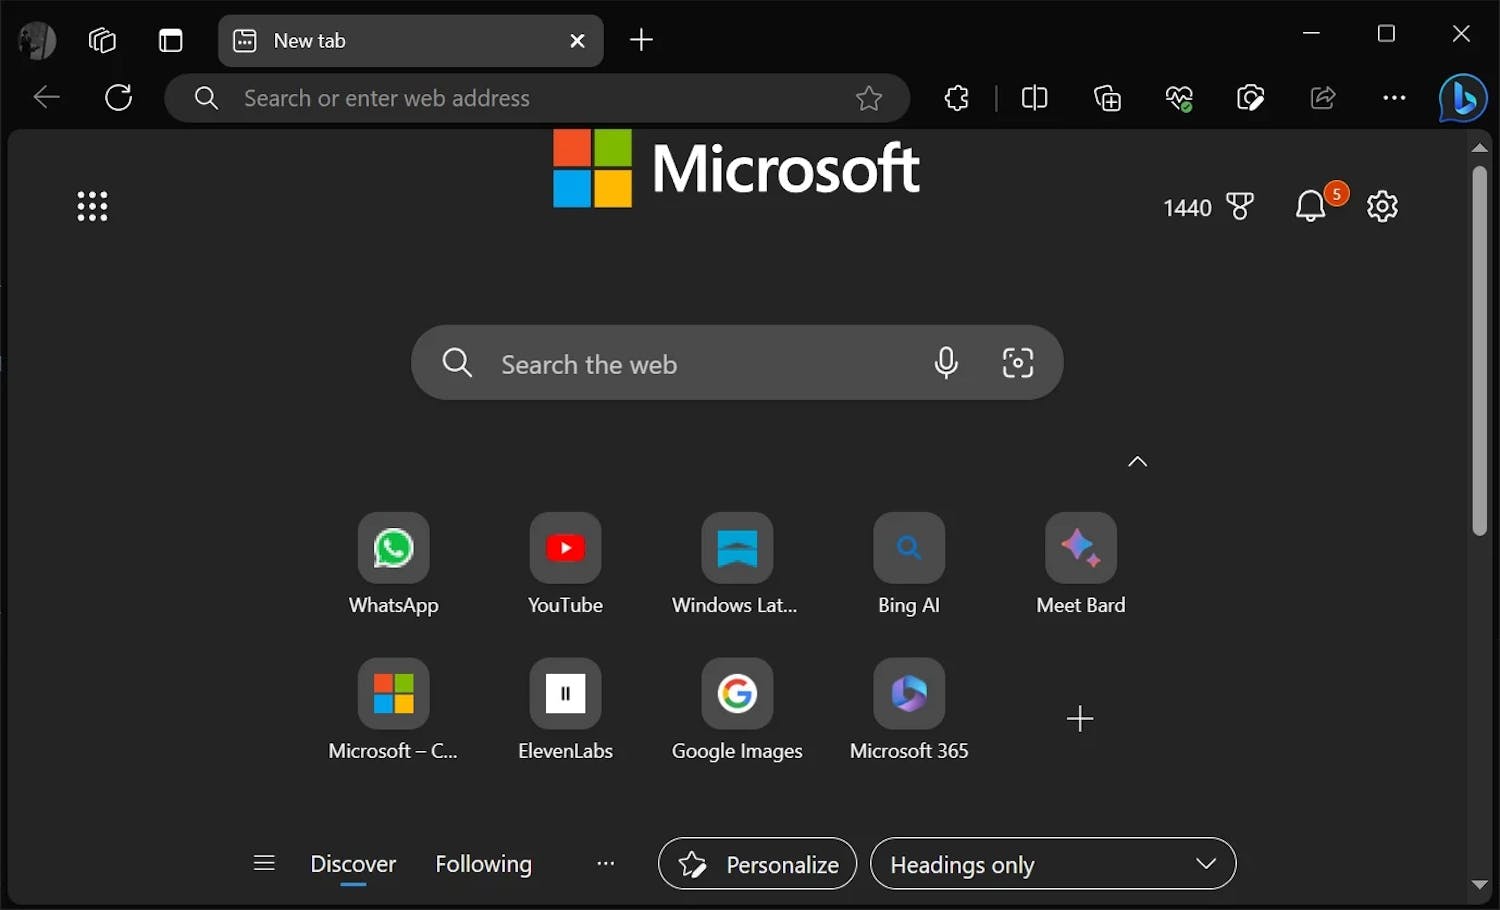Open the Headings only dropdown
The height and width of the screenshot is (910, 1500).
pos(1053,864)
